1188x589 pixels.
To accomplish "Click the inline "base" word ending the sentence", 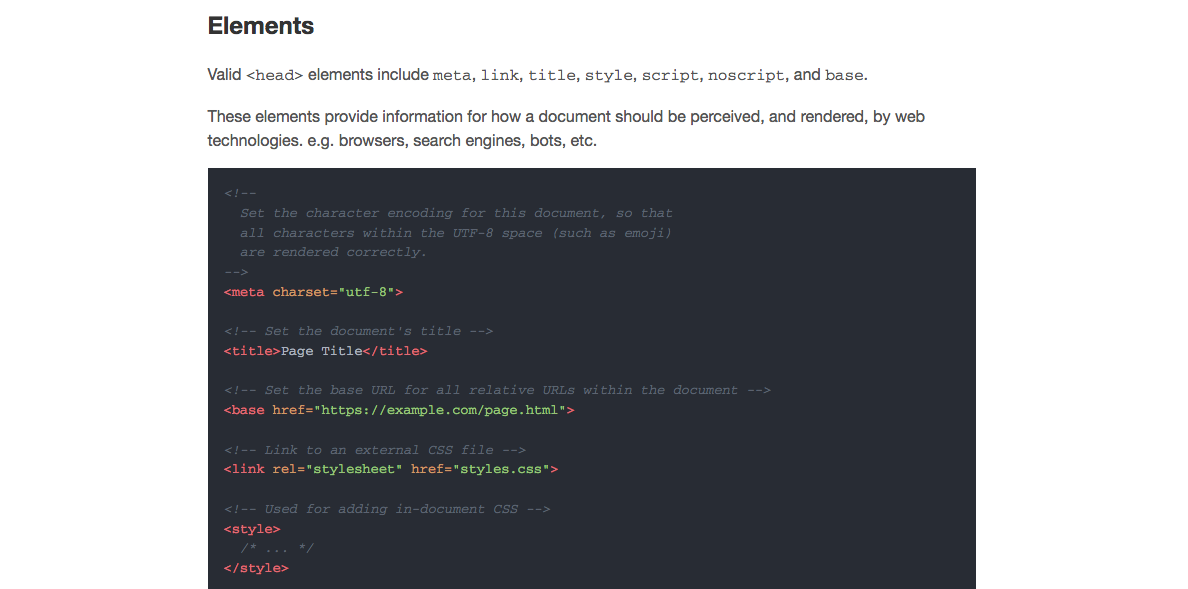I will [x=844, y=76].
